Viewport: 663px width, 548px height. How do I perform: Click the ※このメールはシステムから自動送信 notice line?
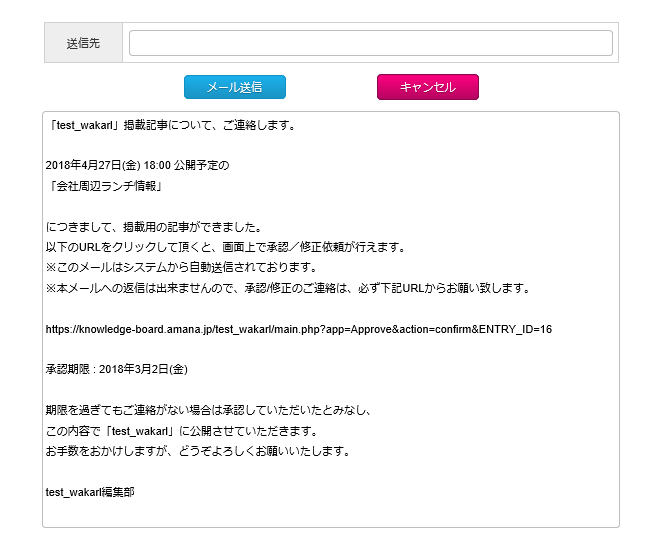181,267
